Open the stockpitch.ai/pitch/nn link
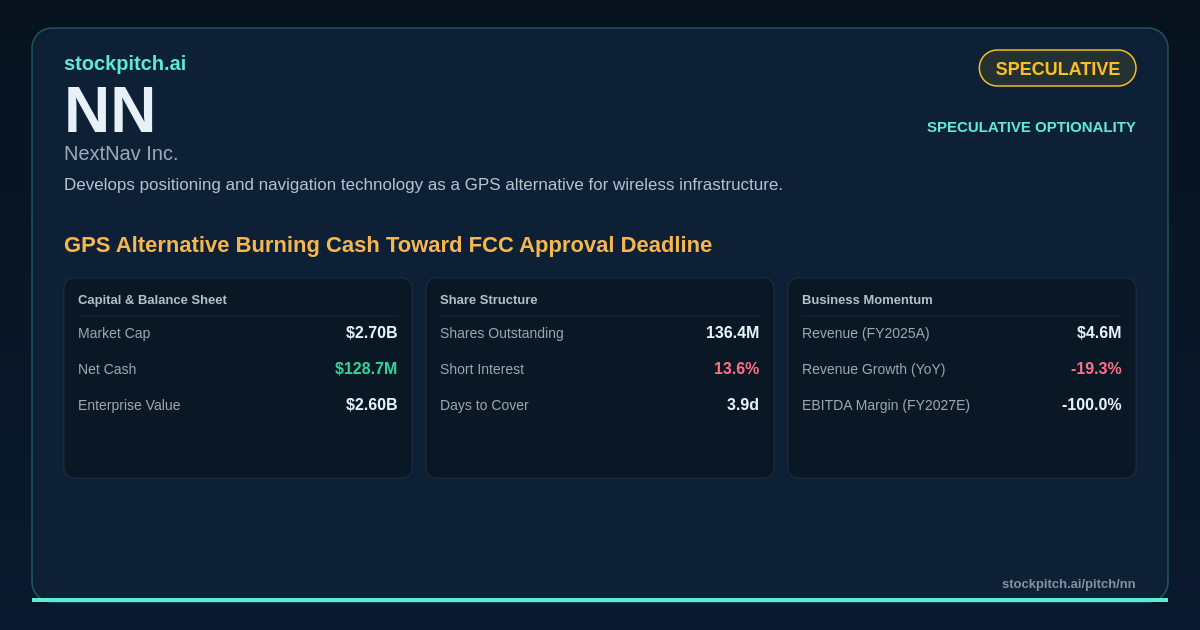1200x630 pixels. [x=1069, y=583]
